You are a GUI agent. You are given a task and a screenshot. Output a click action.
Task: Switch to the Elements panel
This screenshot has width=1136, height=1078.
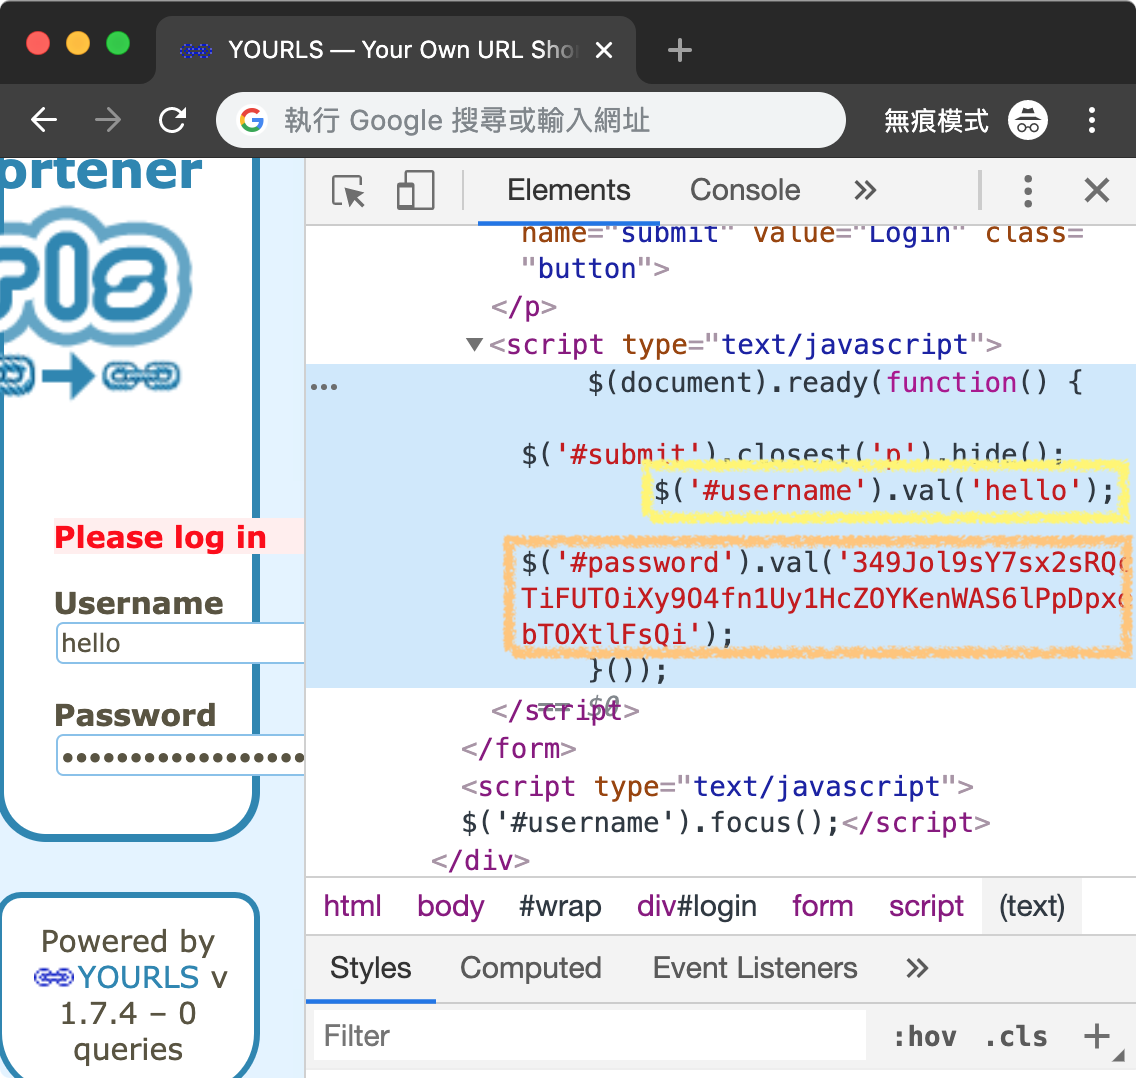click(568, 191)
